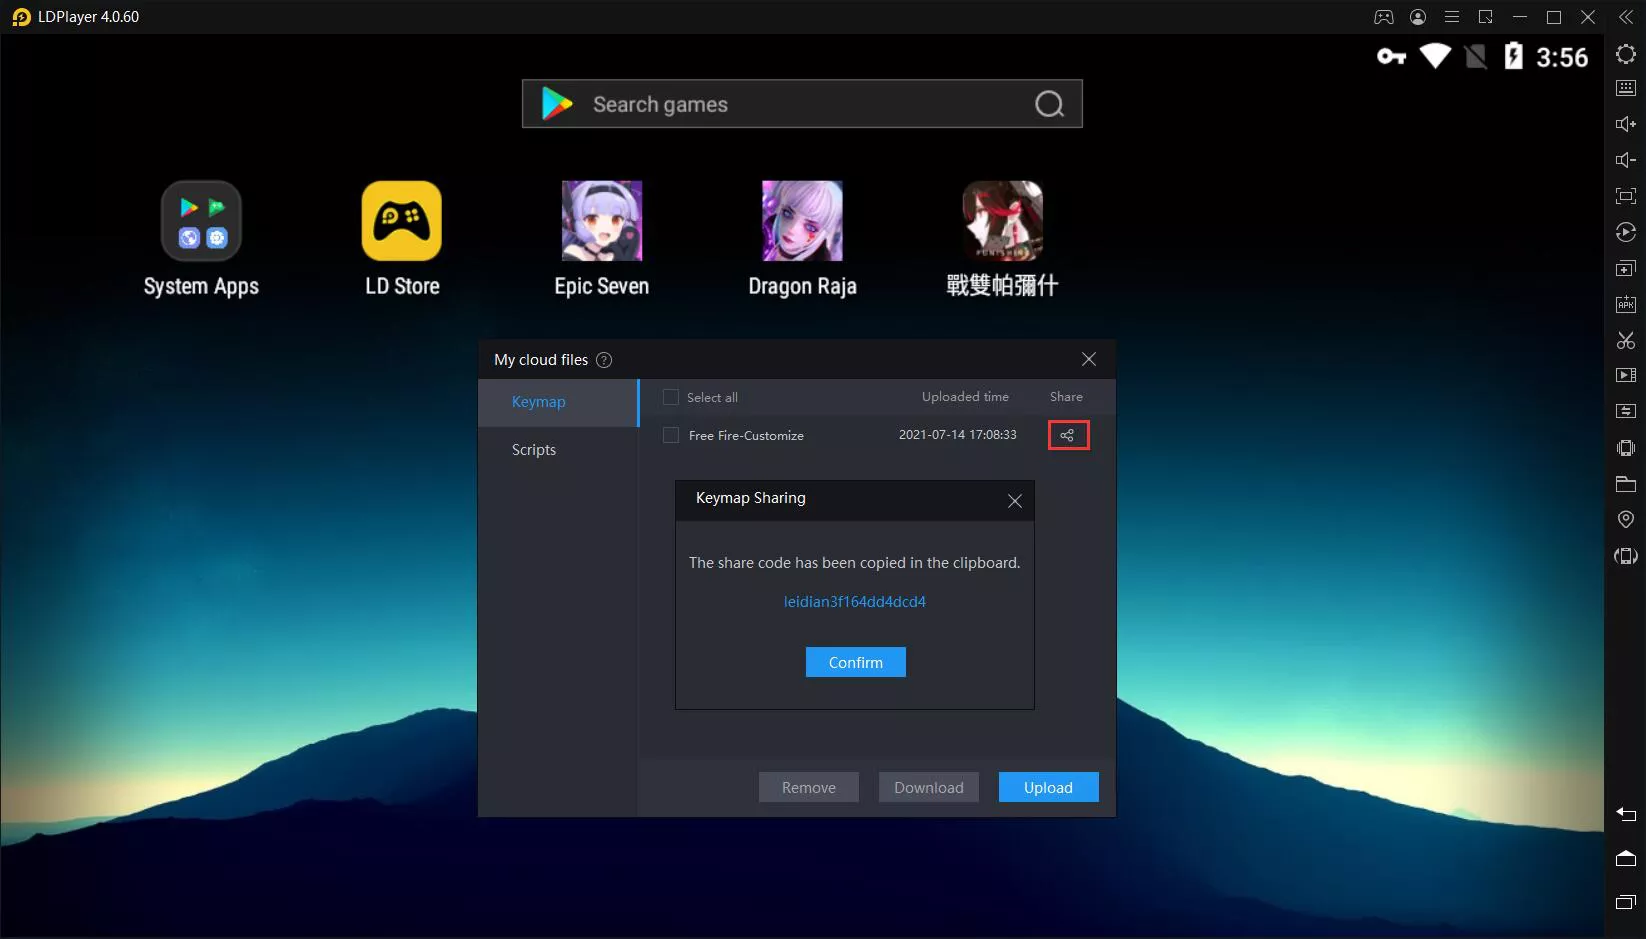Viewport: 1646px width, 939px height.
Task: Open multi-instance plus icon in sidebar
Action: (x=1626, y=268)
